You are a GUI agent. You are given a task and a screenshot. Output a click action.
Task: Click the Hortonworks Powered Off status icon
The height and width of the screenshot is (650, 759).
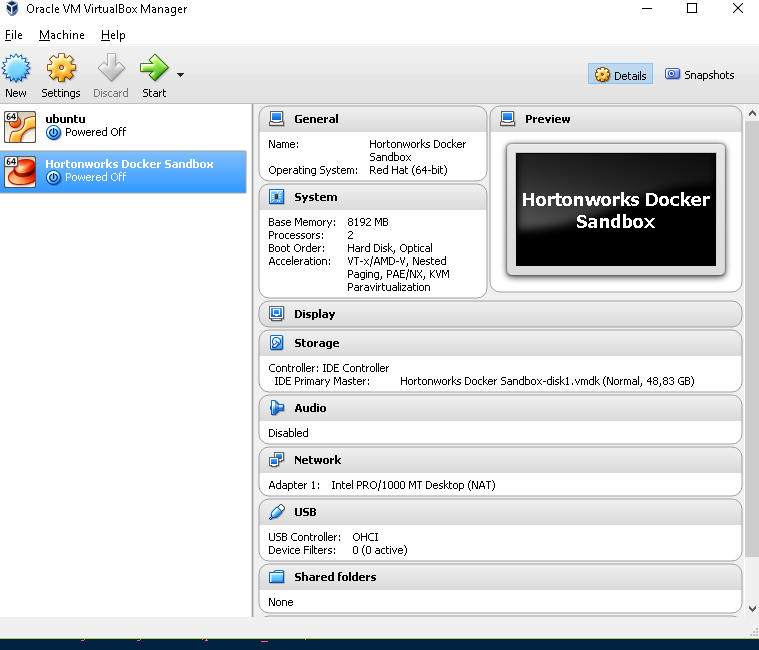53,178
